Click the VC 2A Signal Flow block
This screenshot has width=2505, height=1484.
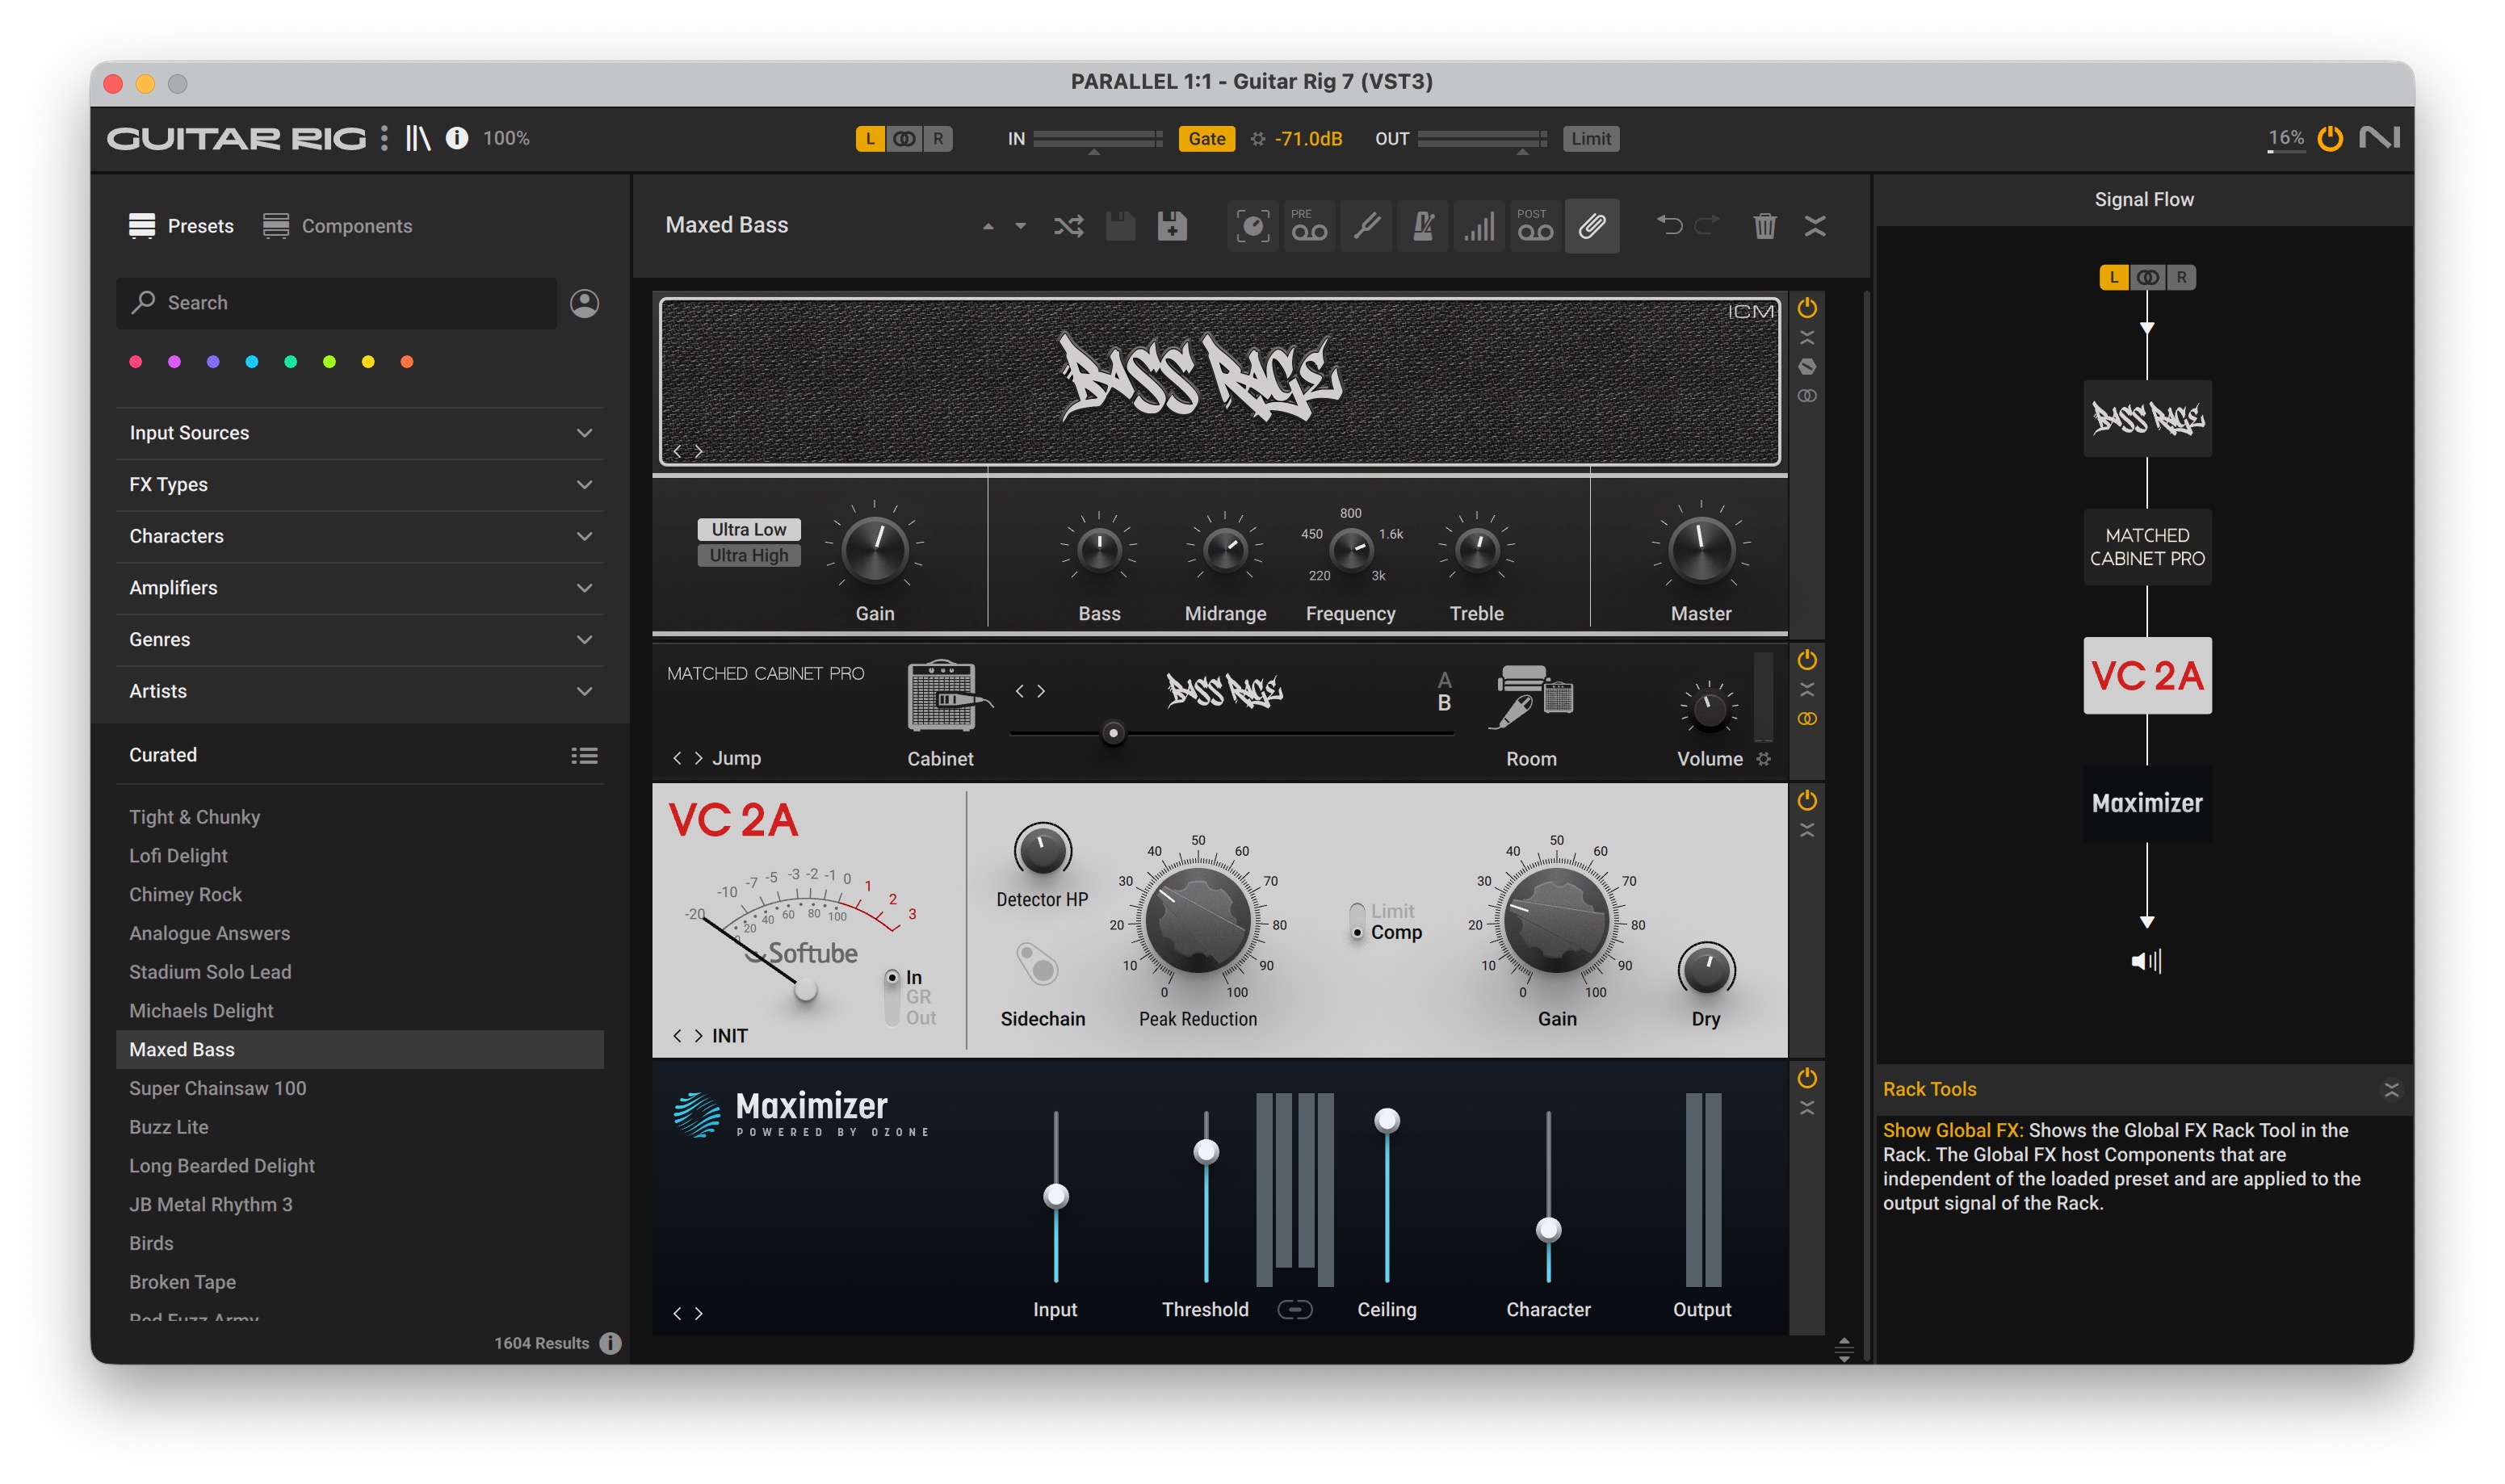pyautogui.click(x=2147, y=676)
